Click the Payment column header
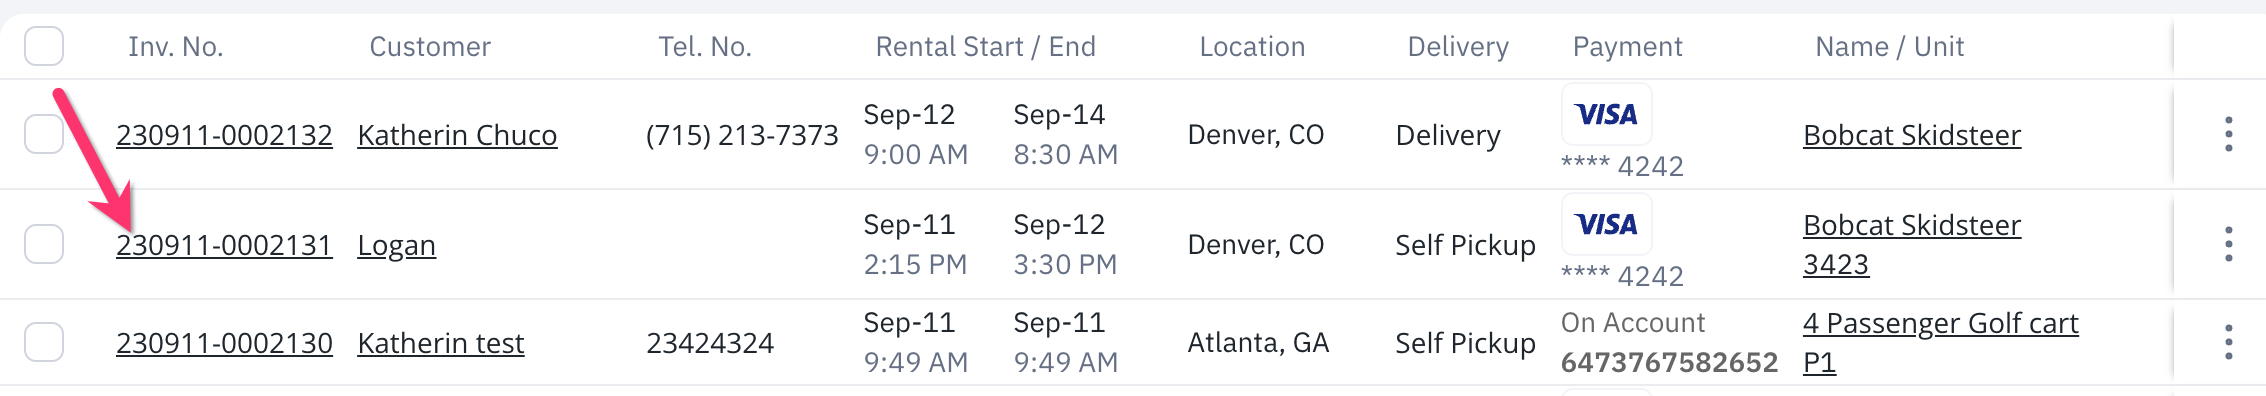This screenshot has height=396, width=2266. tap(1628, 46)
